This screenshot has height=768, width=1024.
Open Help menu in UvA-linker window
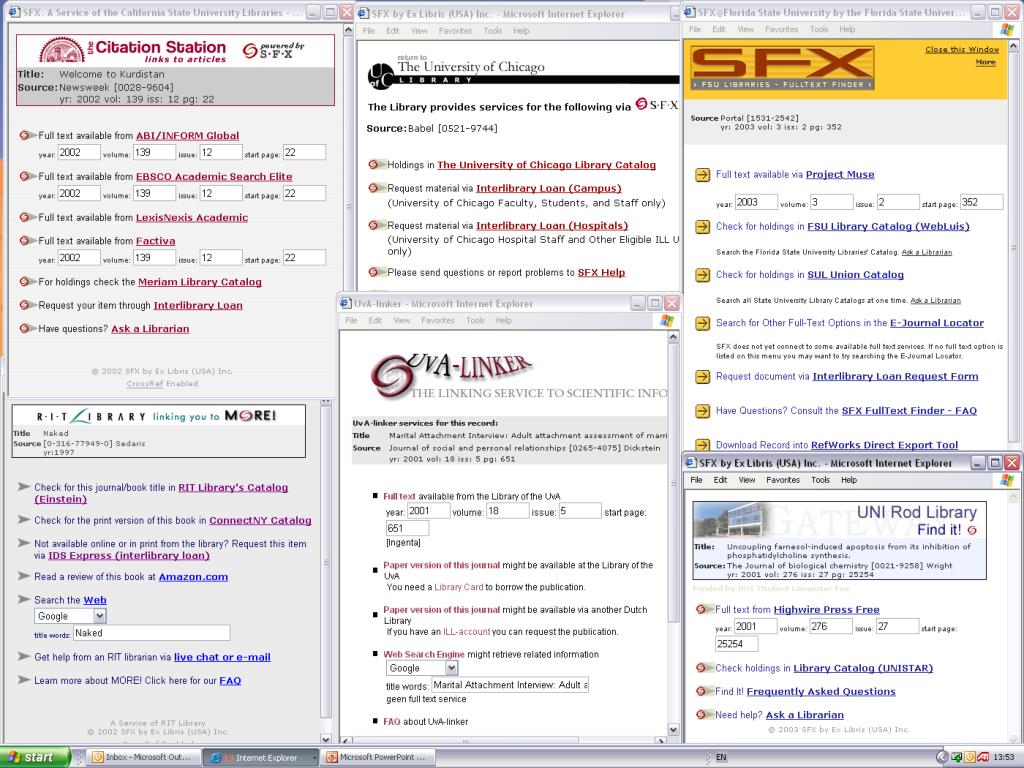click(504, 321)
